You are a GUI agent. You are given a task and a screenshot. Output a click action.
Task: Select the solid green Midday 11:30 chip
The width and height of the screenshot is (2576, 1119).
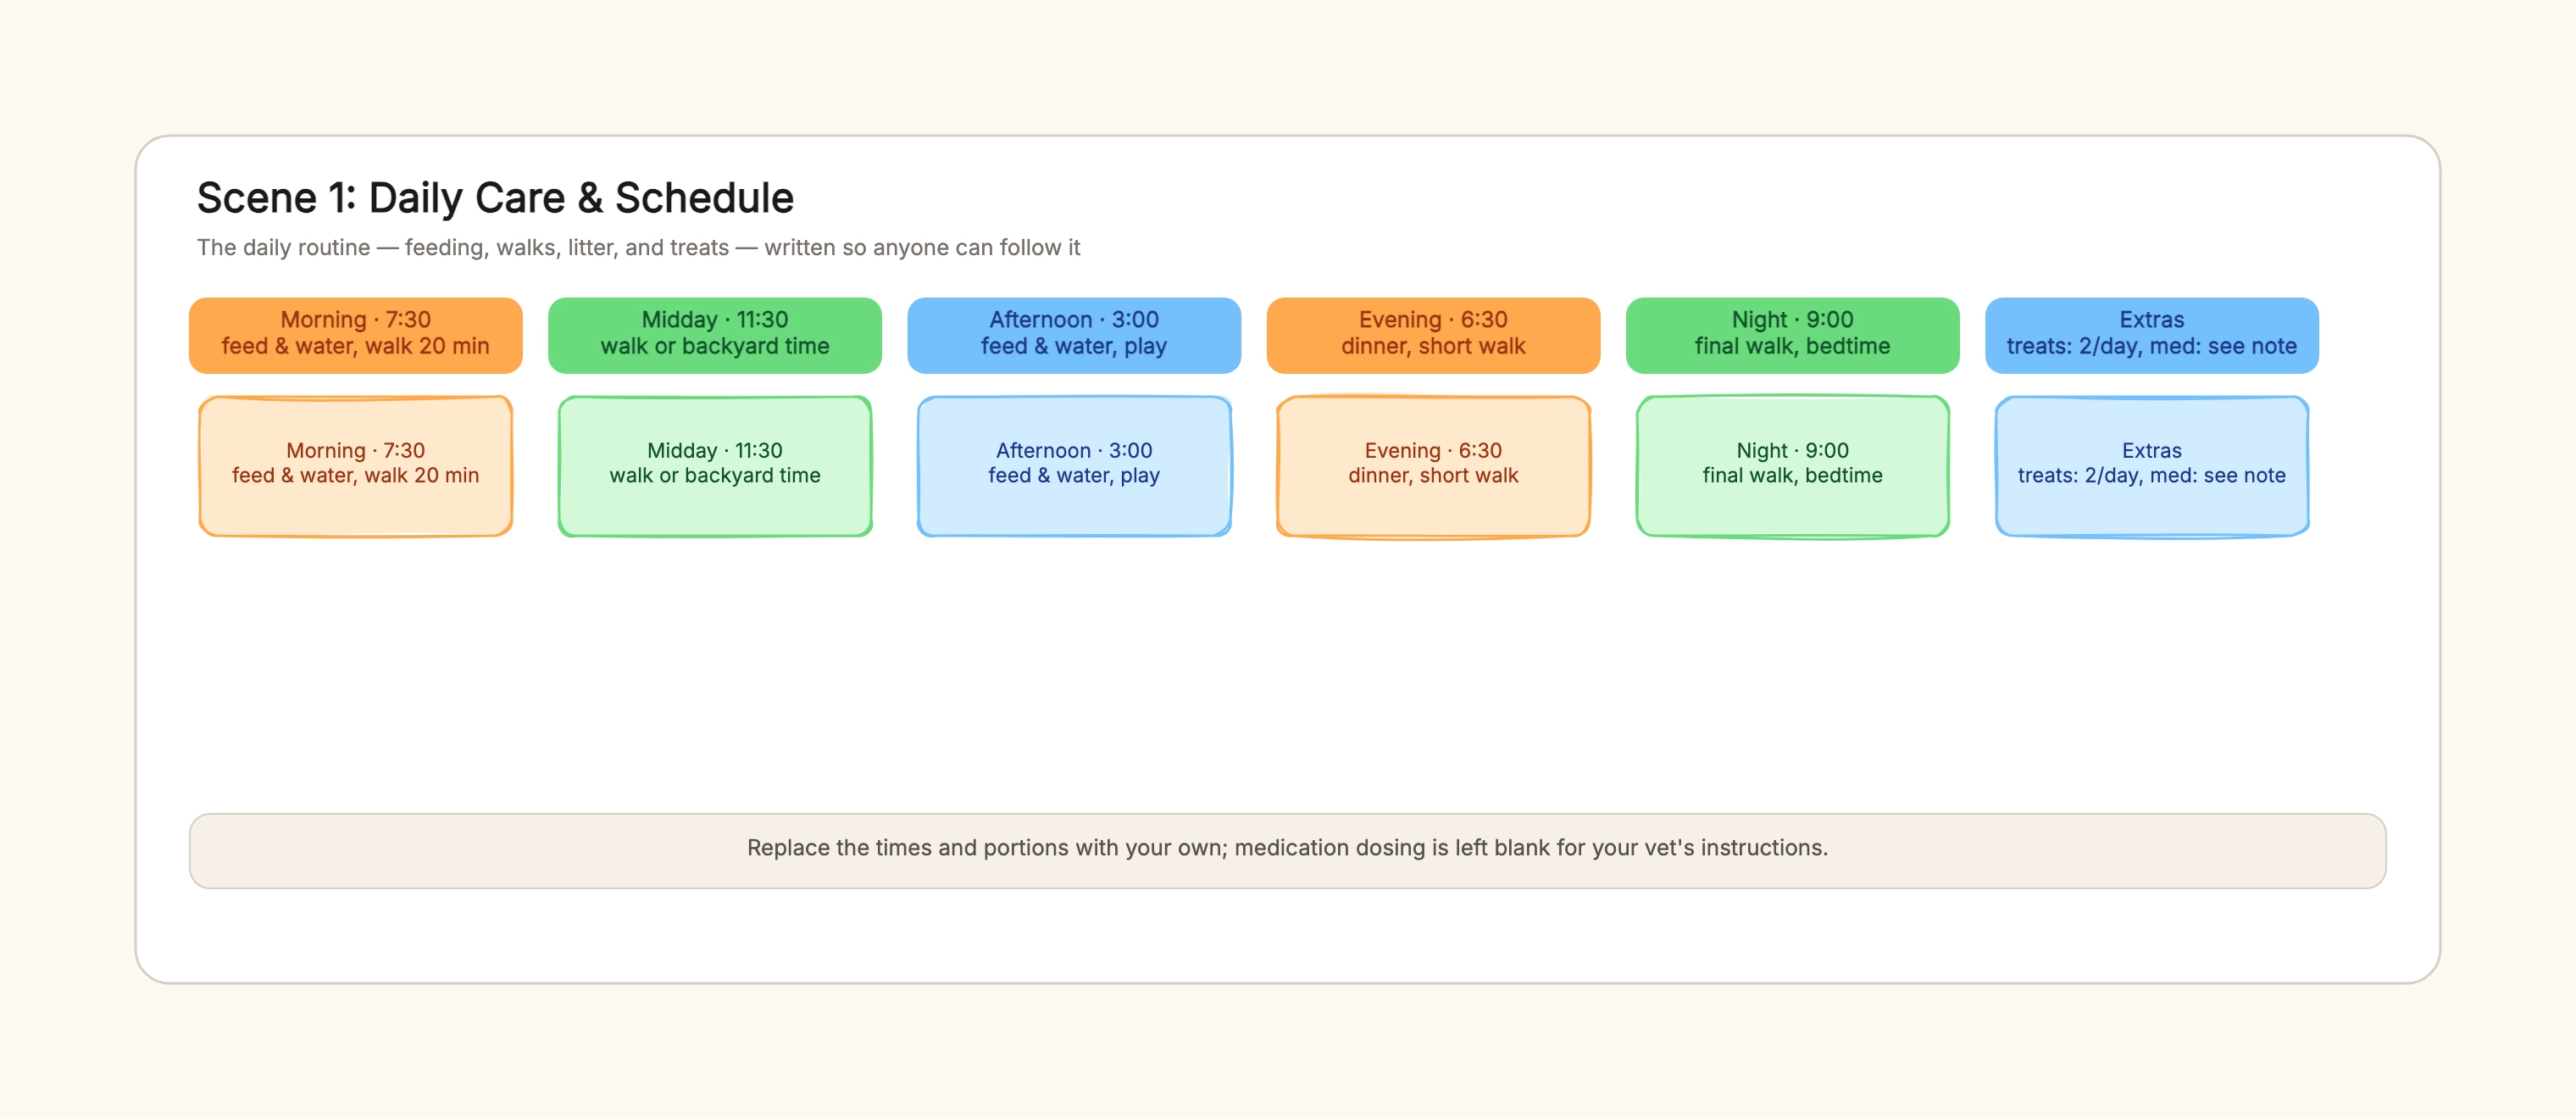point(714,334)
